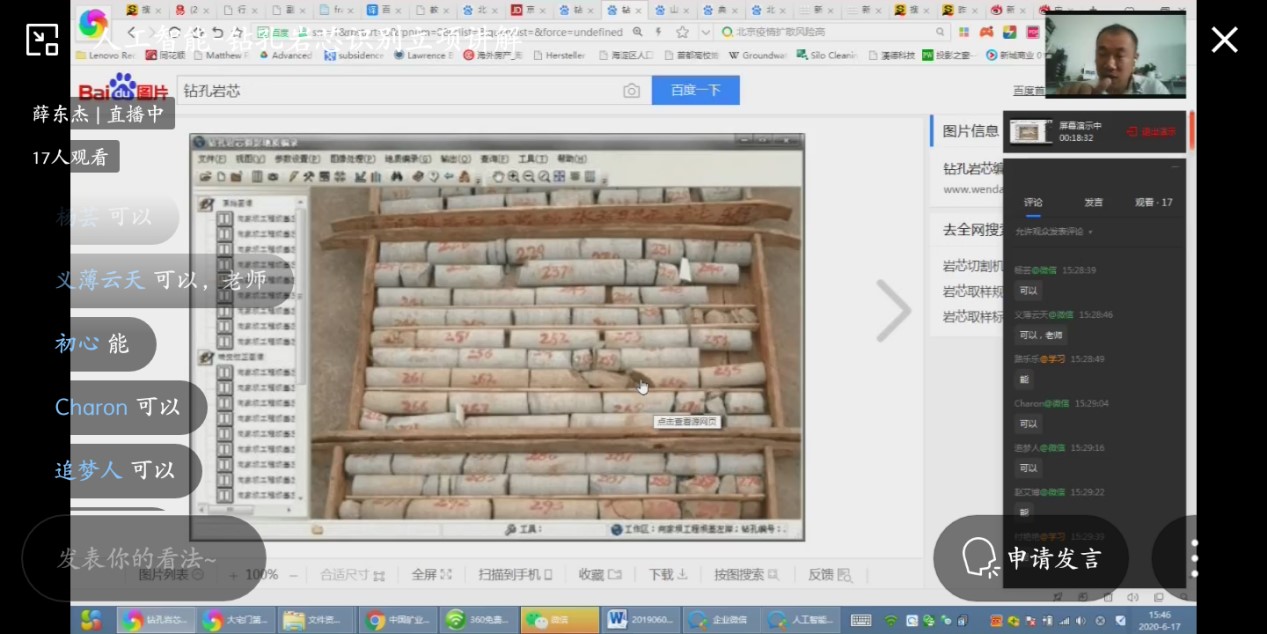This screenshot has width=1267, height=634.
Task: Open the 文件资源 folder window in taskbar
Action: pyautogui.click(x=317, y=620)
